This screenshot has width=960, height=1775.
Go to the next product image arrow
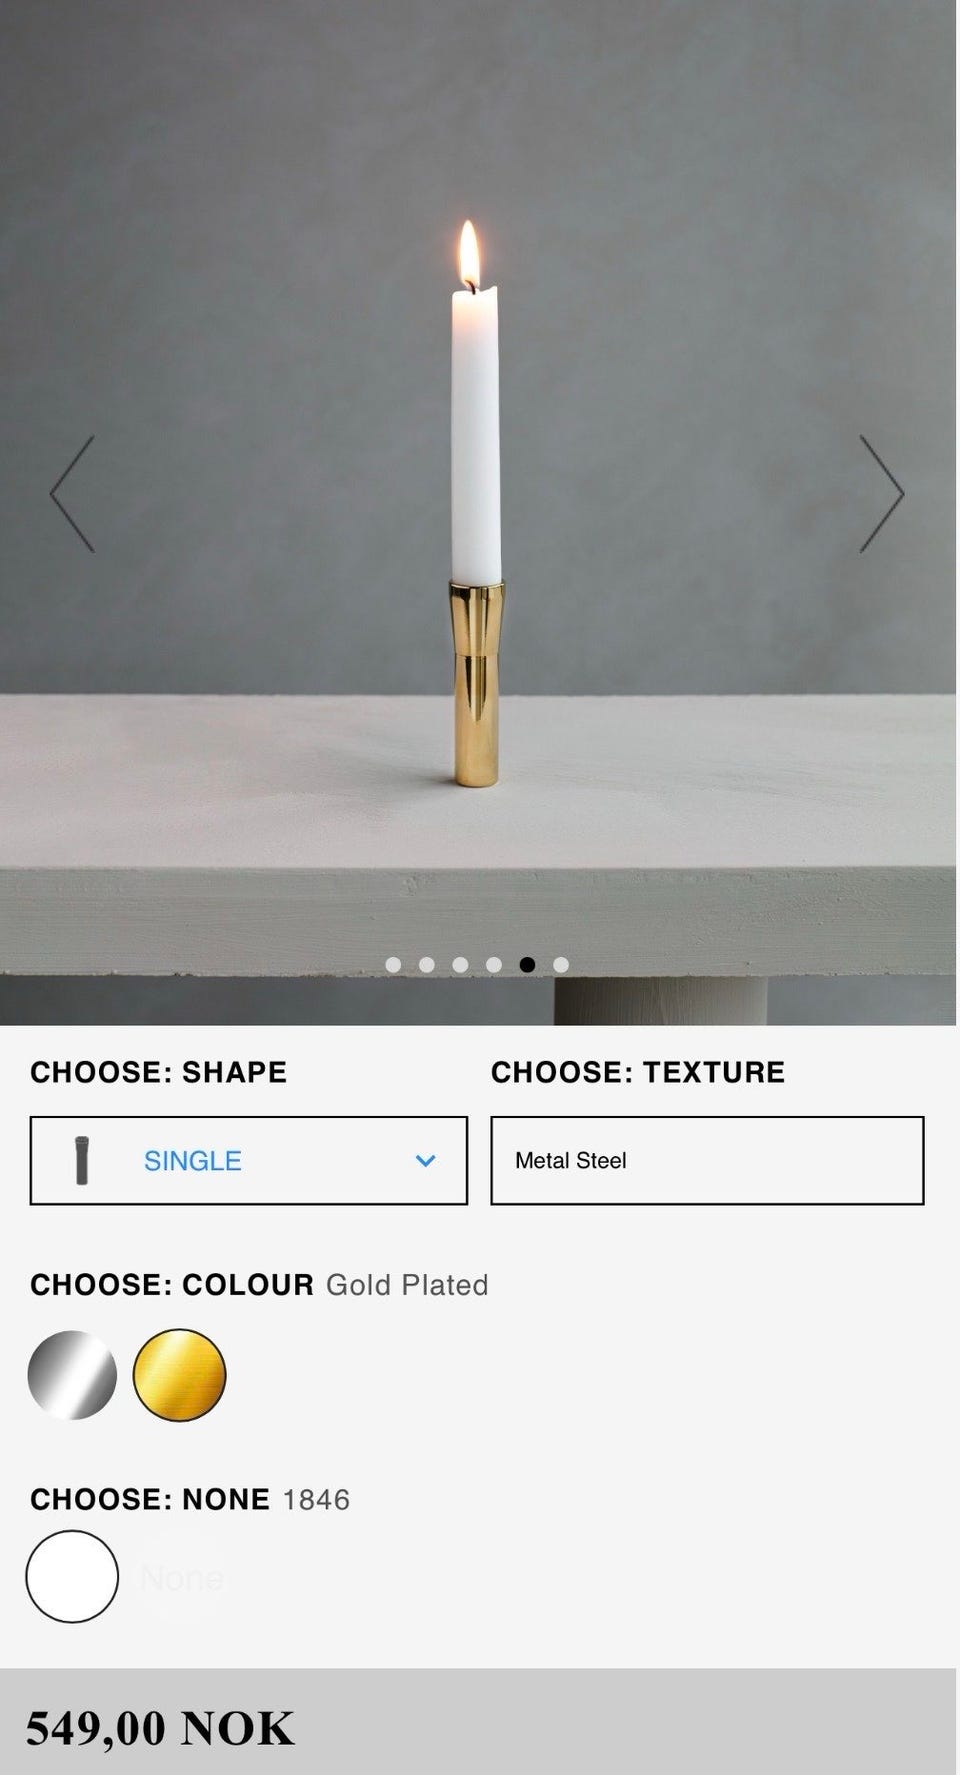pos(882,494)
